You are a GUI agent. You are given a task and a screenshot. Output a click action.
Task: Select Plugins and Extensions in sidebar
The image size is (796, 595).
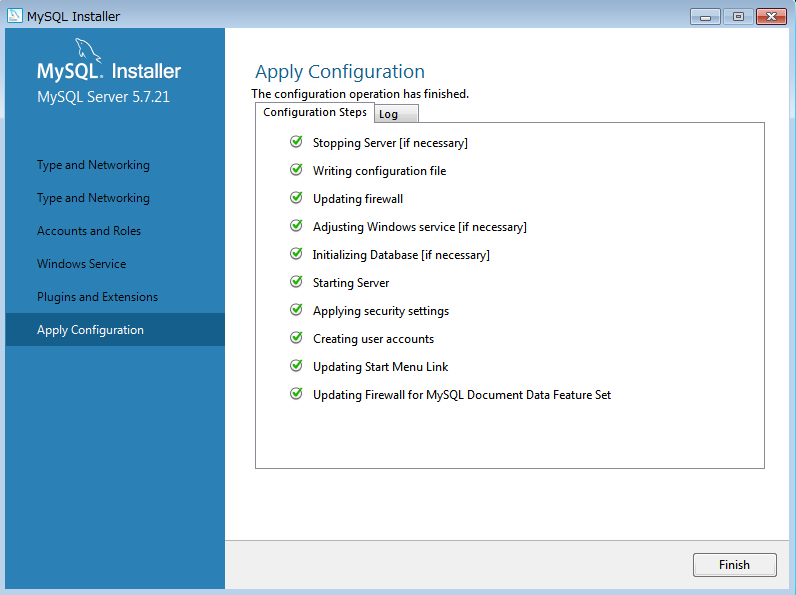click(97, 297)
